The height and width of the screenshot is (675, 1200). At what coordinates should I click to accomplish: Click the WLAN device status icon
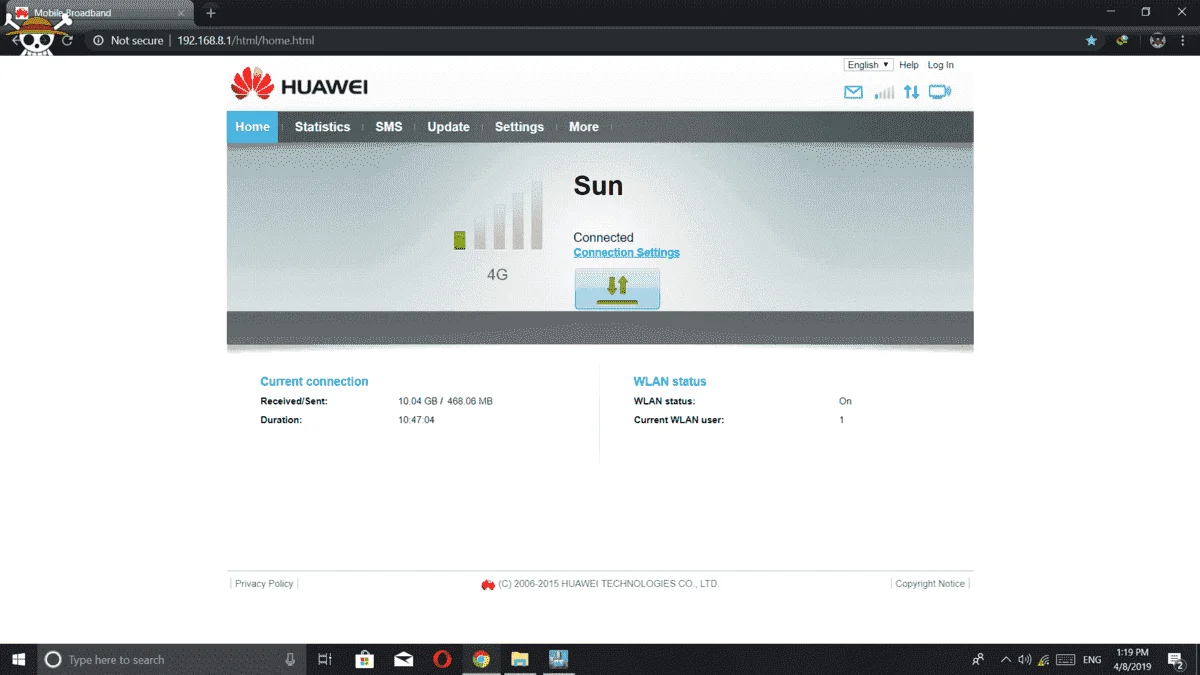(x=940, y=92)
